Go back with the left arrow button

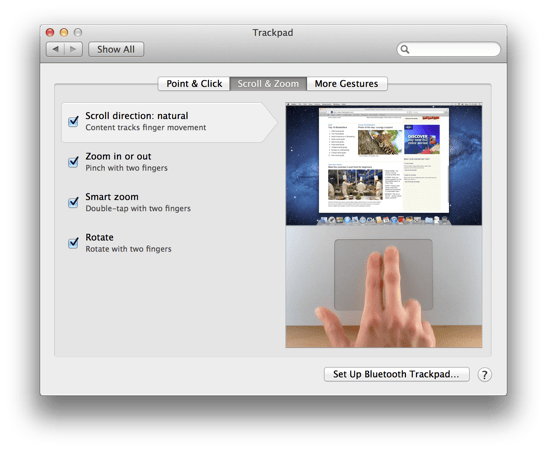tap(55, 49)
